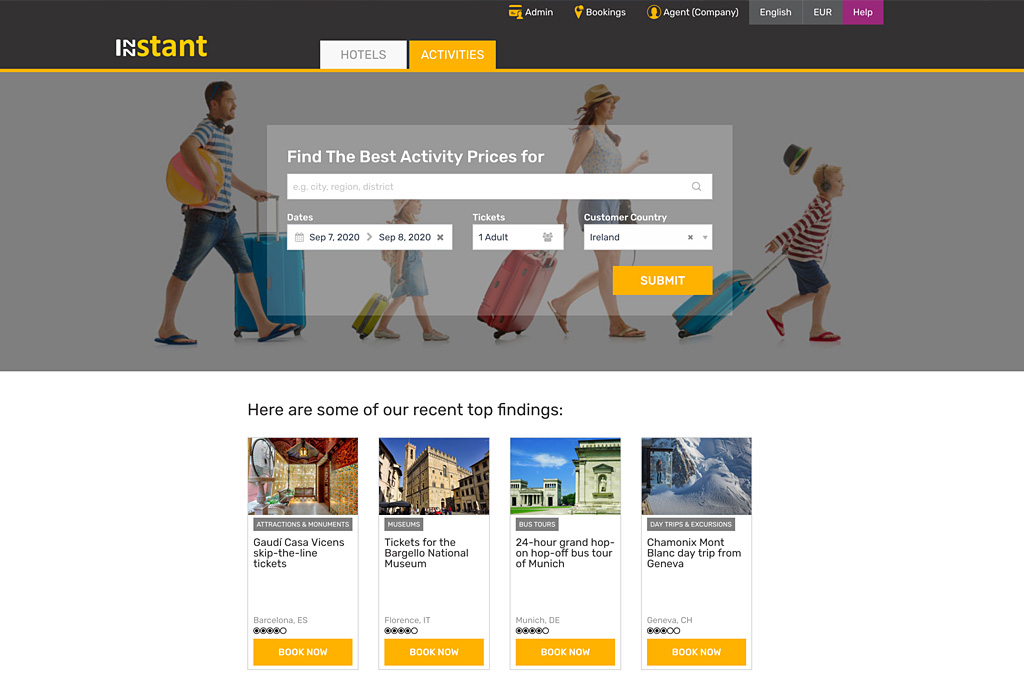Open the Help link

pos(863,12)
